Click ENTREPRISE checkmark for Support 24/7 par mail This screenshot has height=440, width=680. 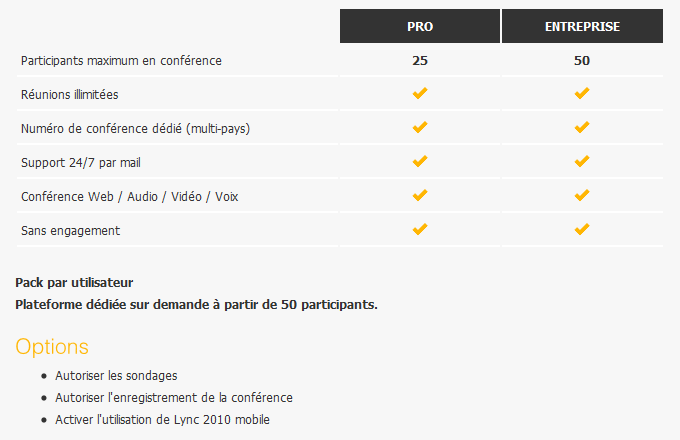coord(582,162)
